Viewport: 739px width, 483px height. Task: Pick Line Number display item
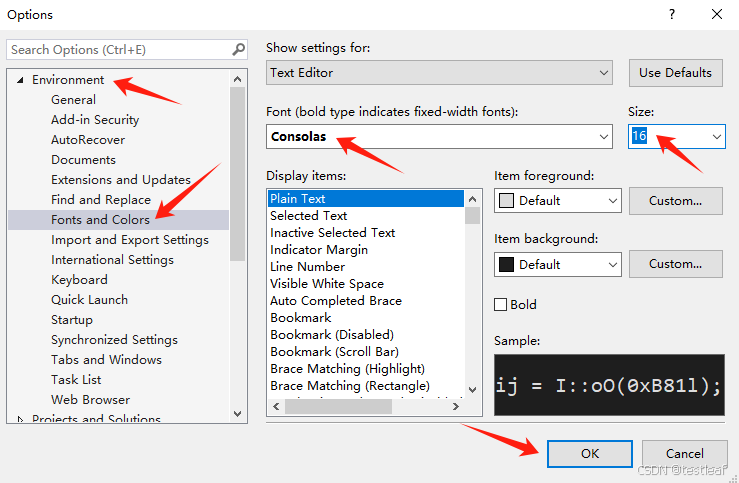click(x=307, y=267)
